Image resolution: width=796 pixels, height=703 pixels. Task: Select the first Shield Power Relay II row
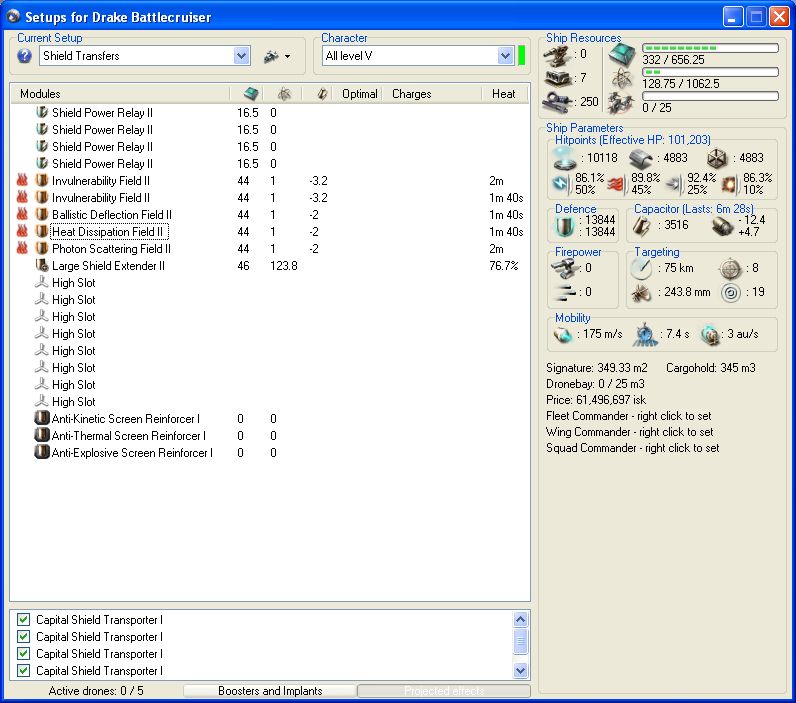(x=270, y=113)
